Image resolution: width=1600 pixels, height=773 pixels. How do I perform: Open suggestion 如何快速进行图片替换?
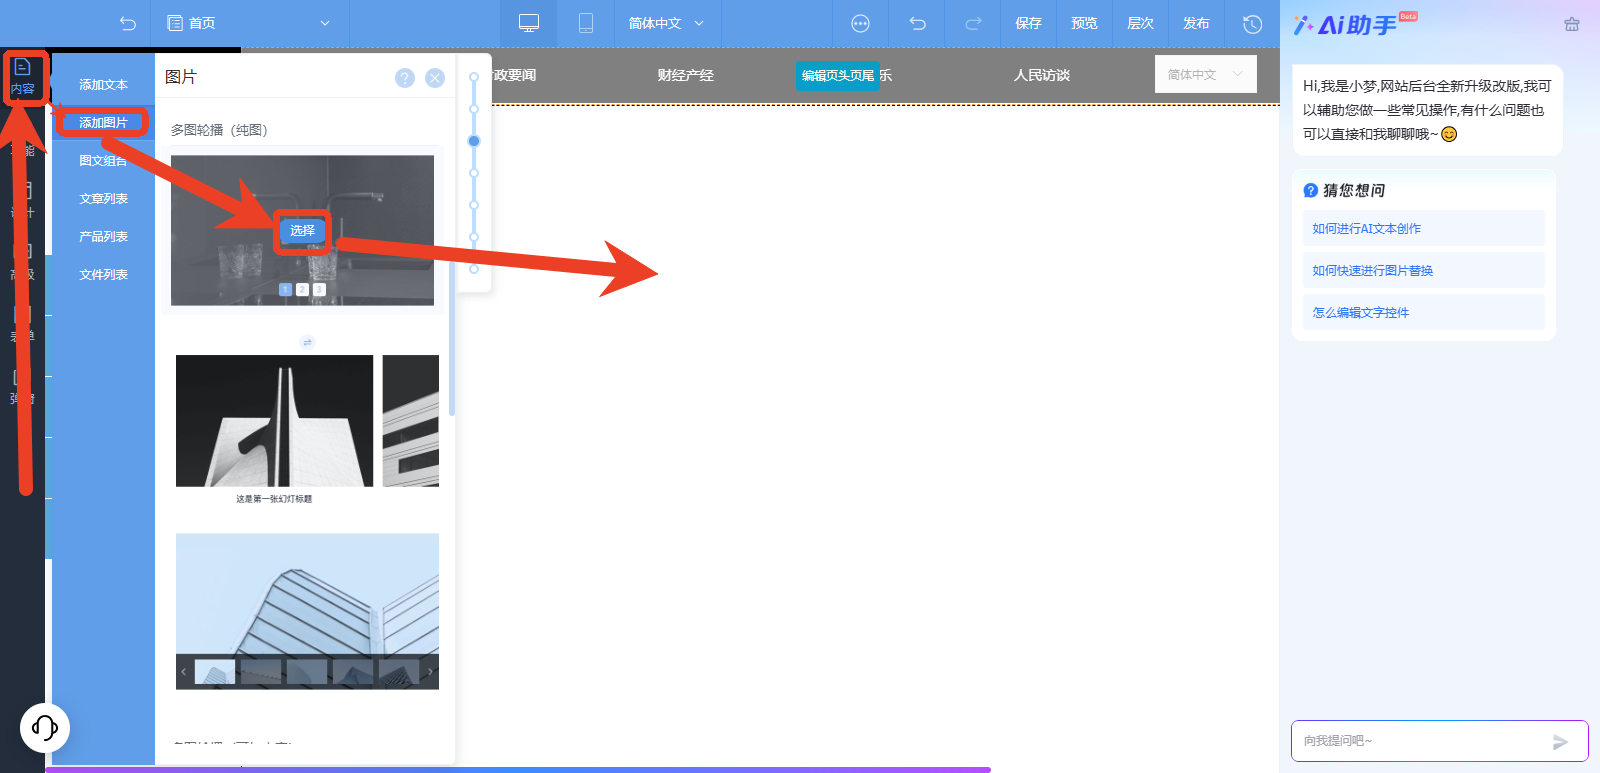[1423, 270]
